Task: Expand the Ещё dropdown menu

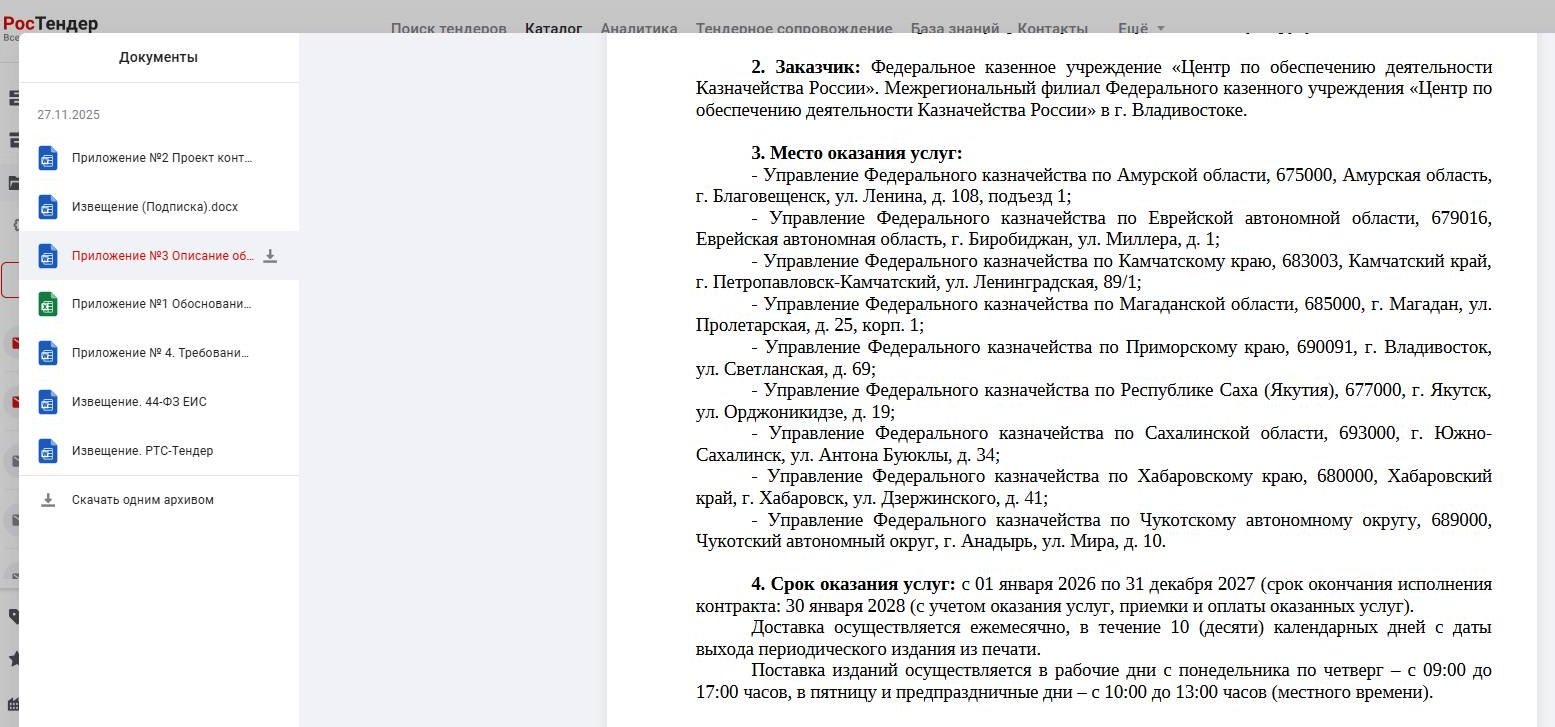Action: click(1140, 29)
